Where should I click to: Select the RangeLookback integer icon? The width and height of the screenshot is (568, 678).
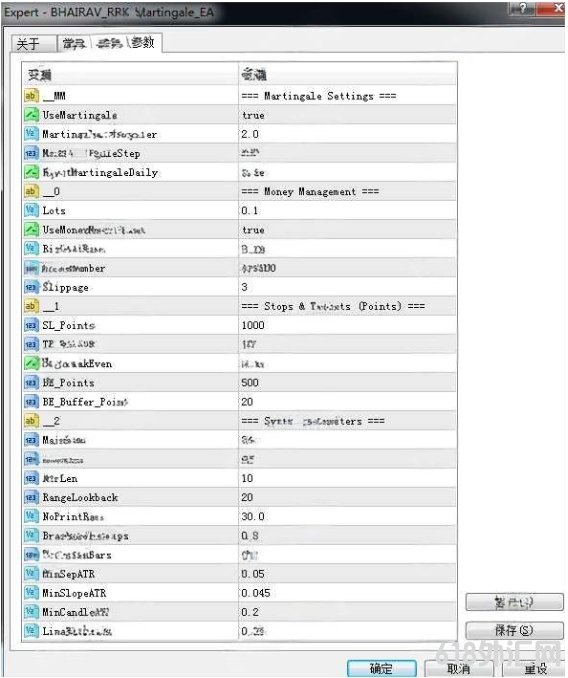[x=31, y=497]
